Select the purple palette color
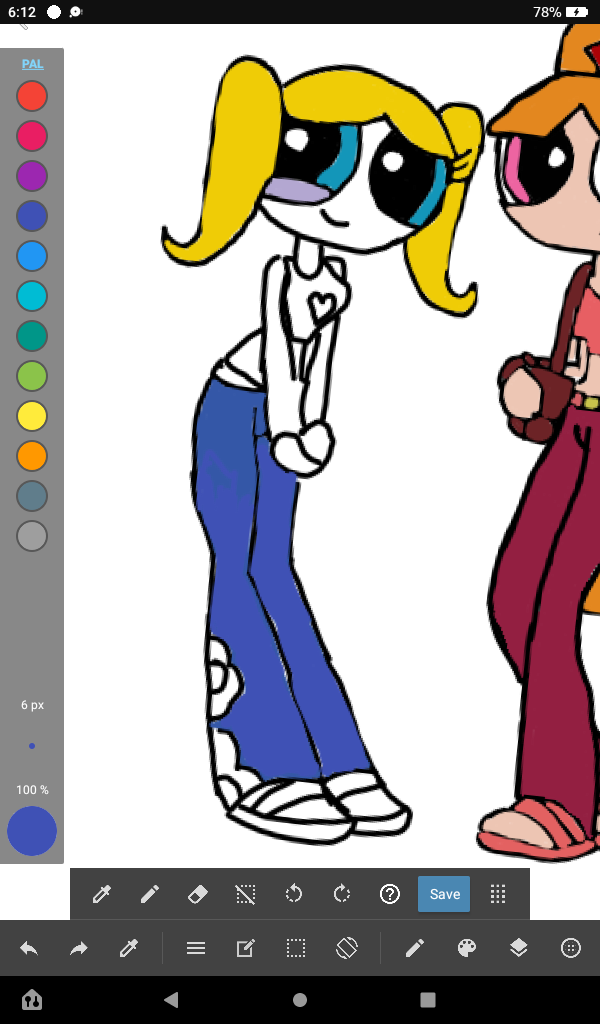 click(32, 176)
